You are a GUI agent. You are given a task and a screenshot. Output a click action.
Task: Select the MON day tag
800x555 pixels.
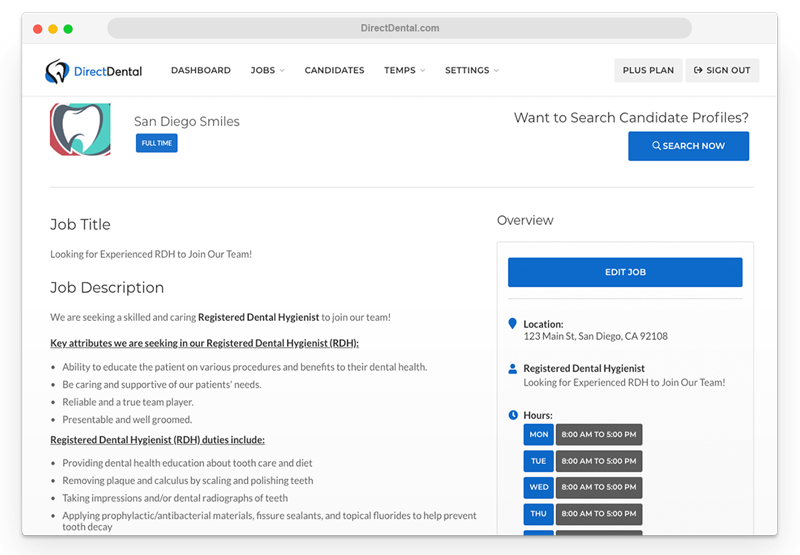538,435
